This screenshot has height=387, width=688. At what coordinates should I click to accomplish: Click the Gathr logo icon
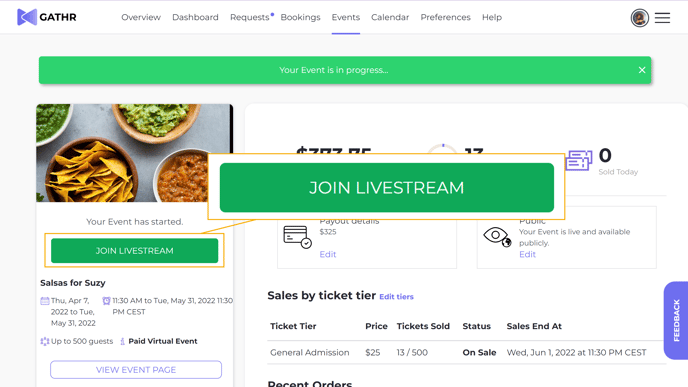(x=27, y=17)
